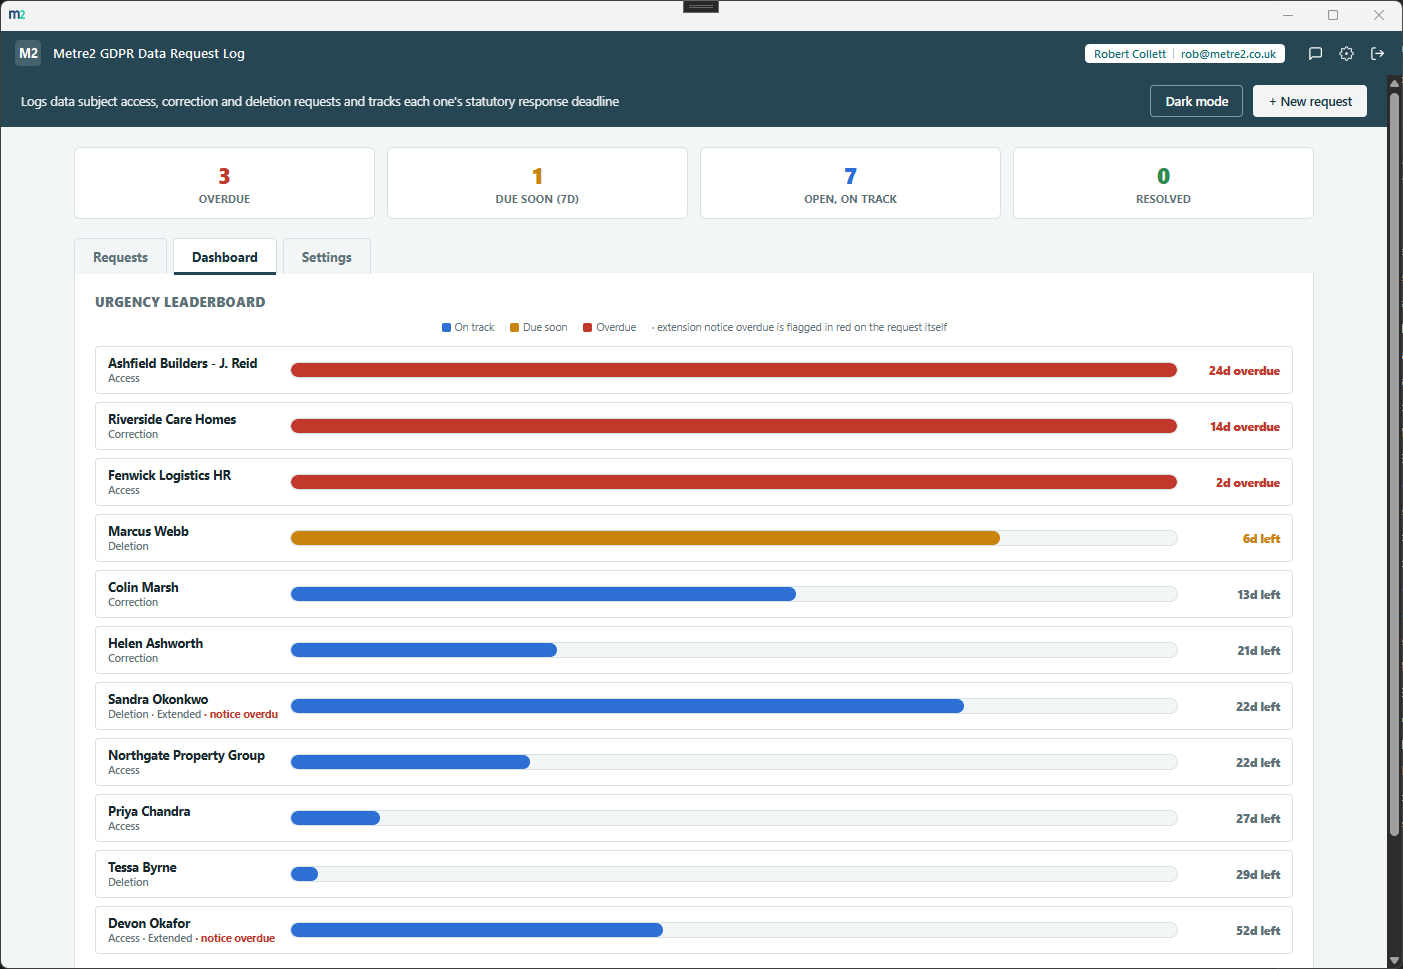Click the blue On track legend swatch
1403x969 pixels.
click(x=447, y=327)
